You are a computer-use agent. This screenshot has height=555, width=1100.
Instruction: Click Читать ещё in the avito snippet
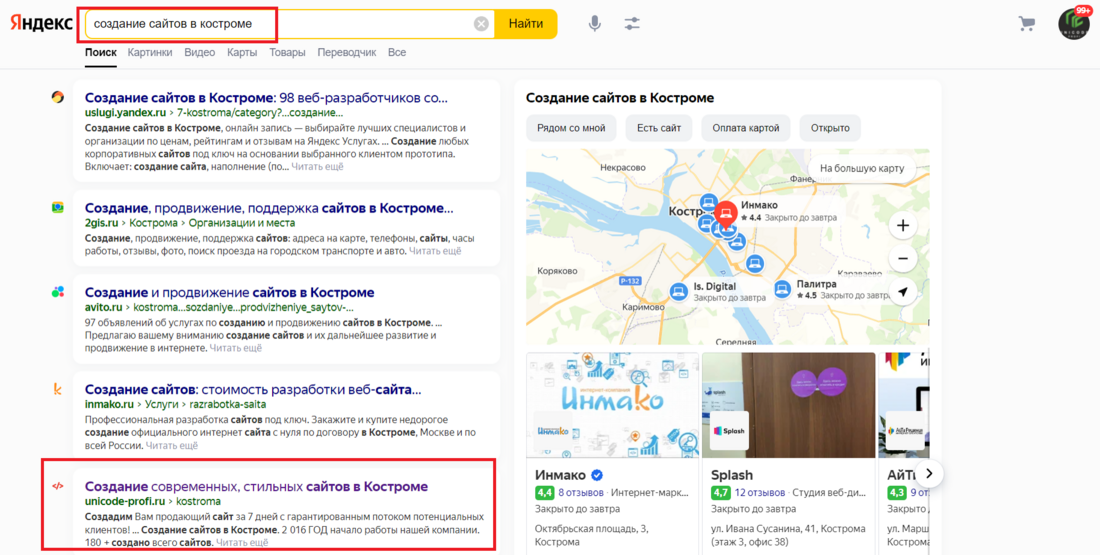coord(236,348)
